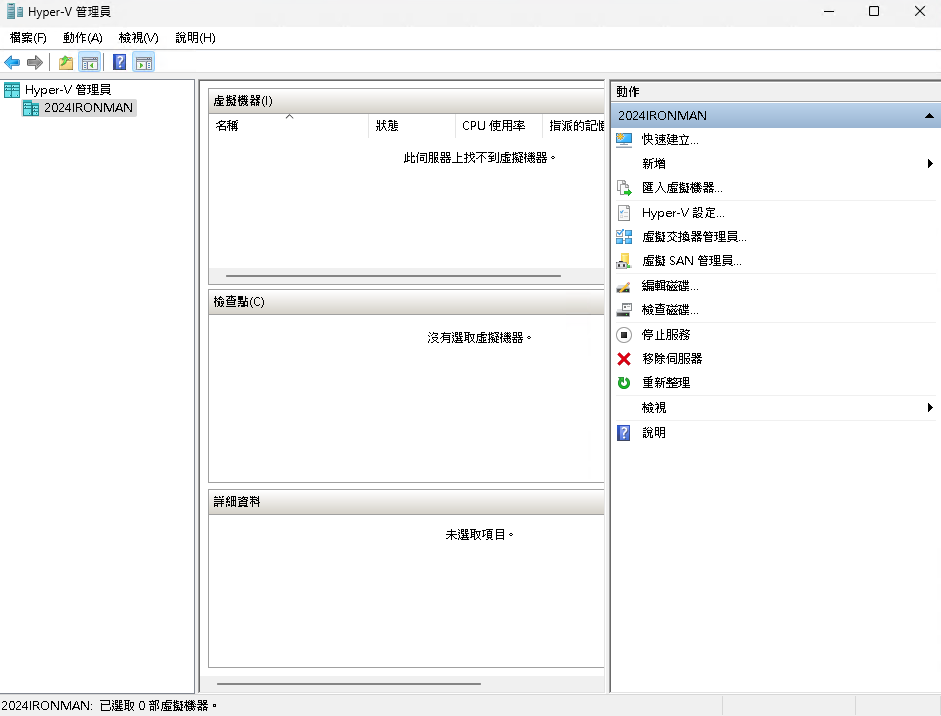Click the Hyper-V Manager title bar icon
The image size is (941, 716).
pos(14,11)
